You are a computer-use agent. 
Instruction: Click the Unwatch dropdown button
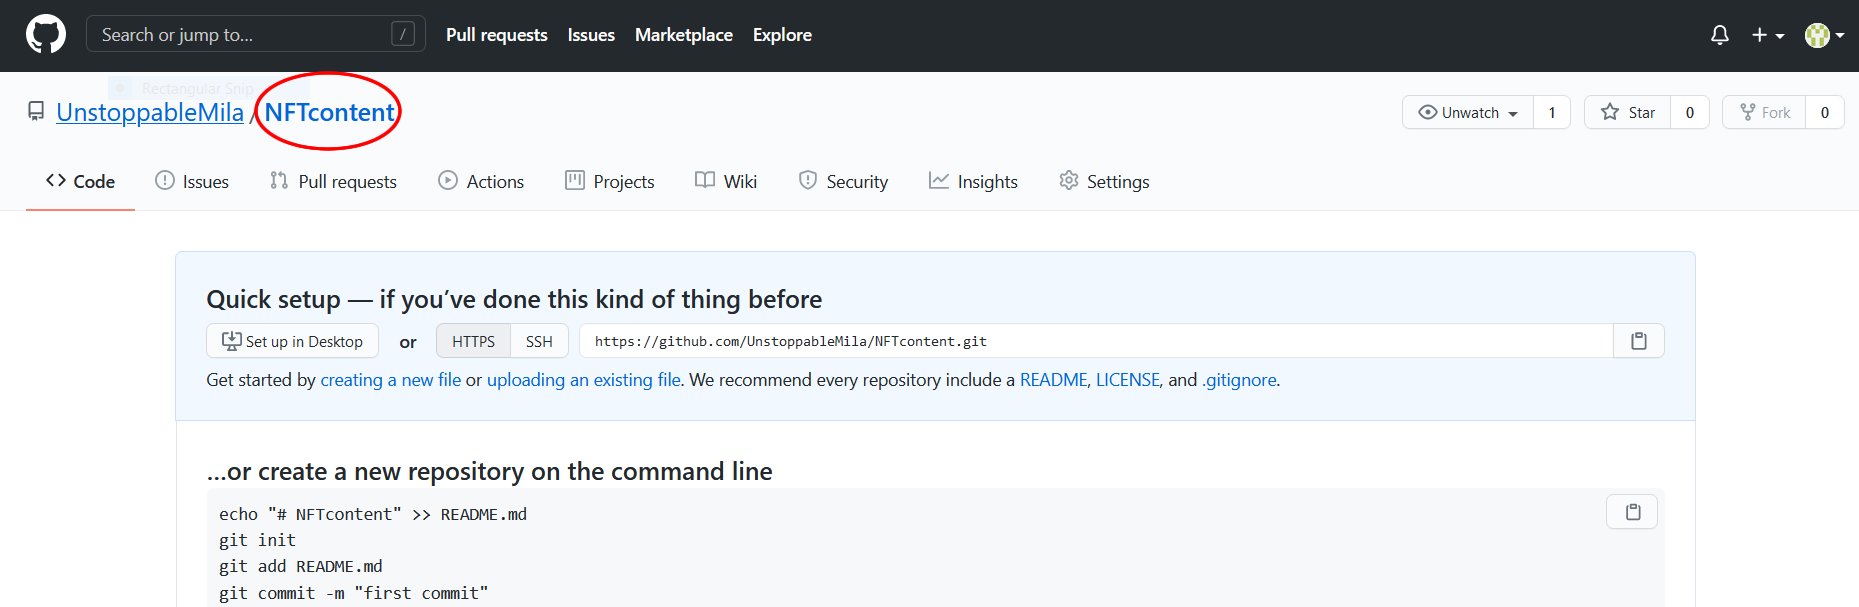click(1468, 112)
